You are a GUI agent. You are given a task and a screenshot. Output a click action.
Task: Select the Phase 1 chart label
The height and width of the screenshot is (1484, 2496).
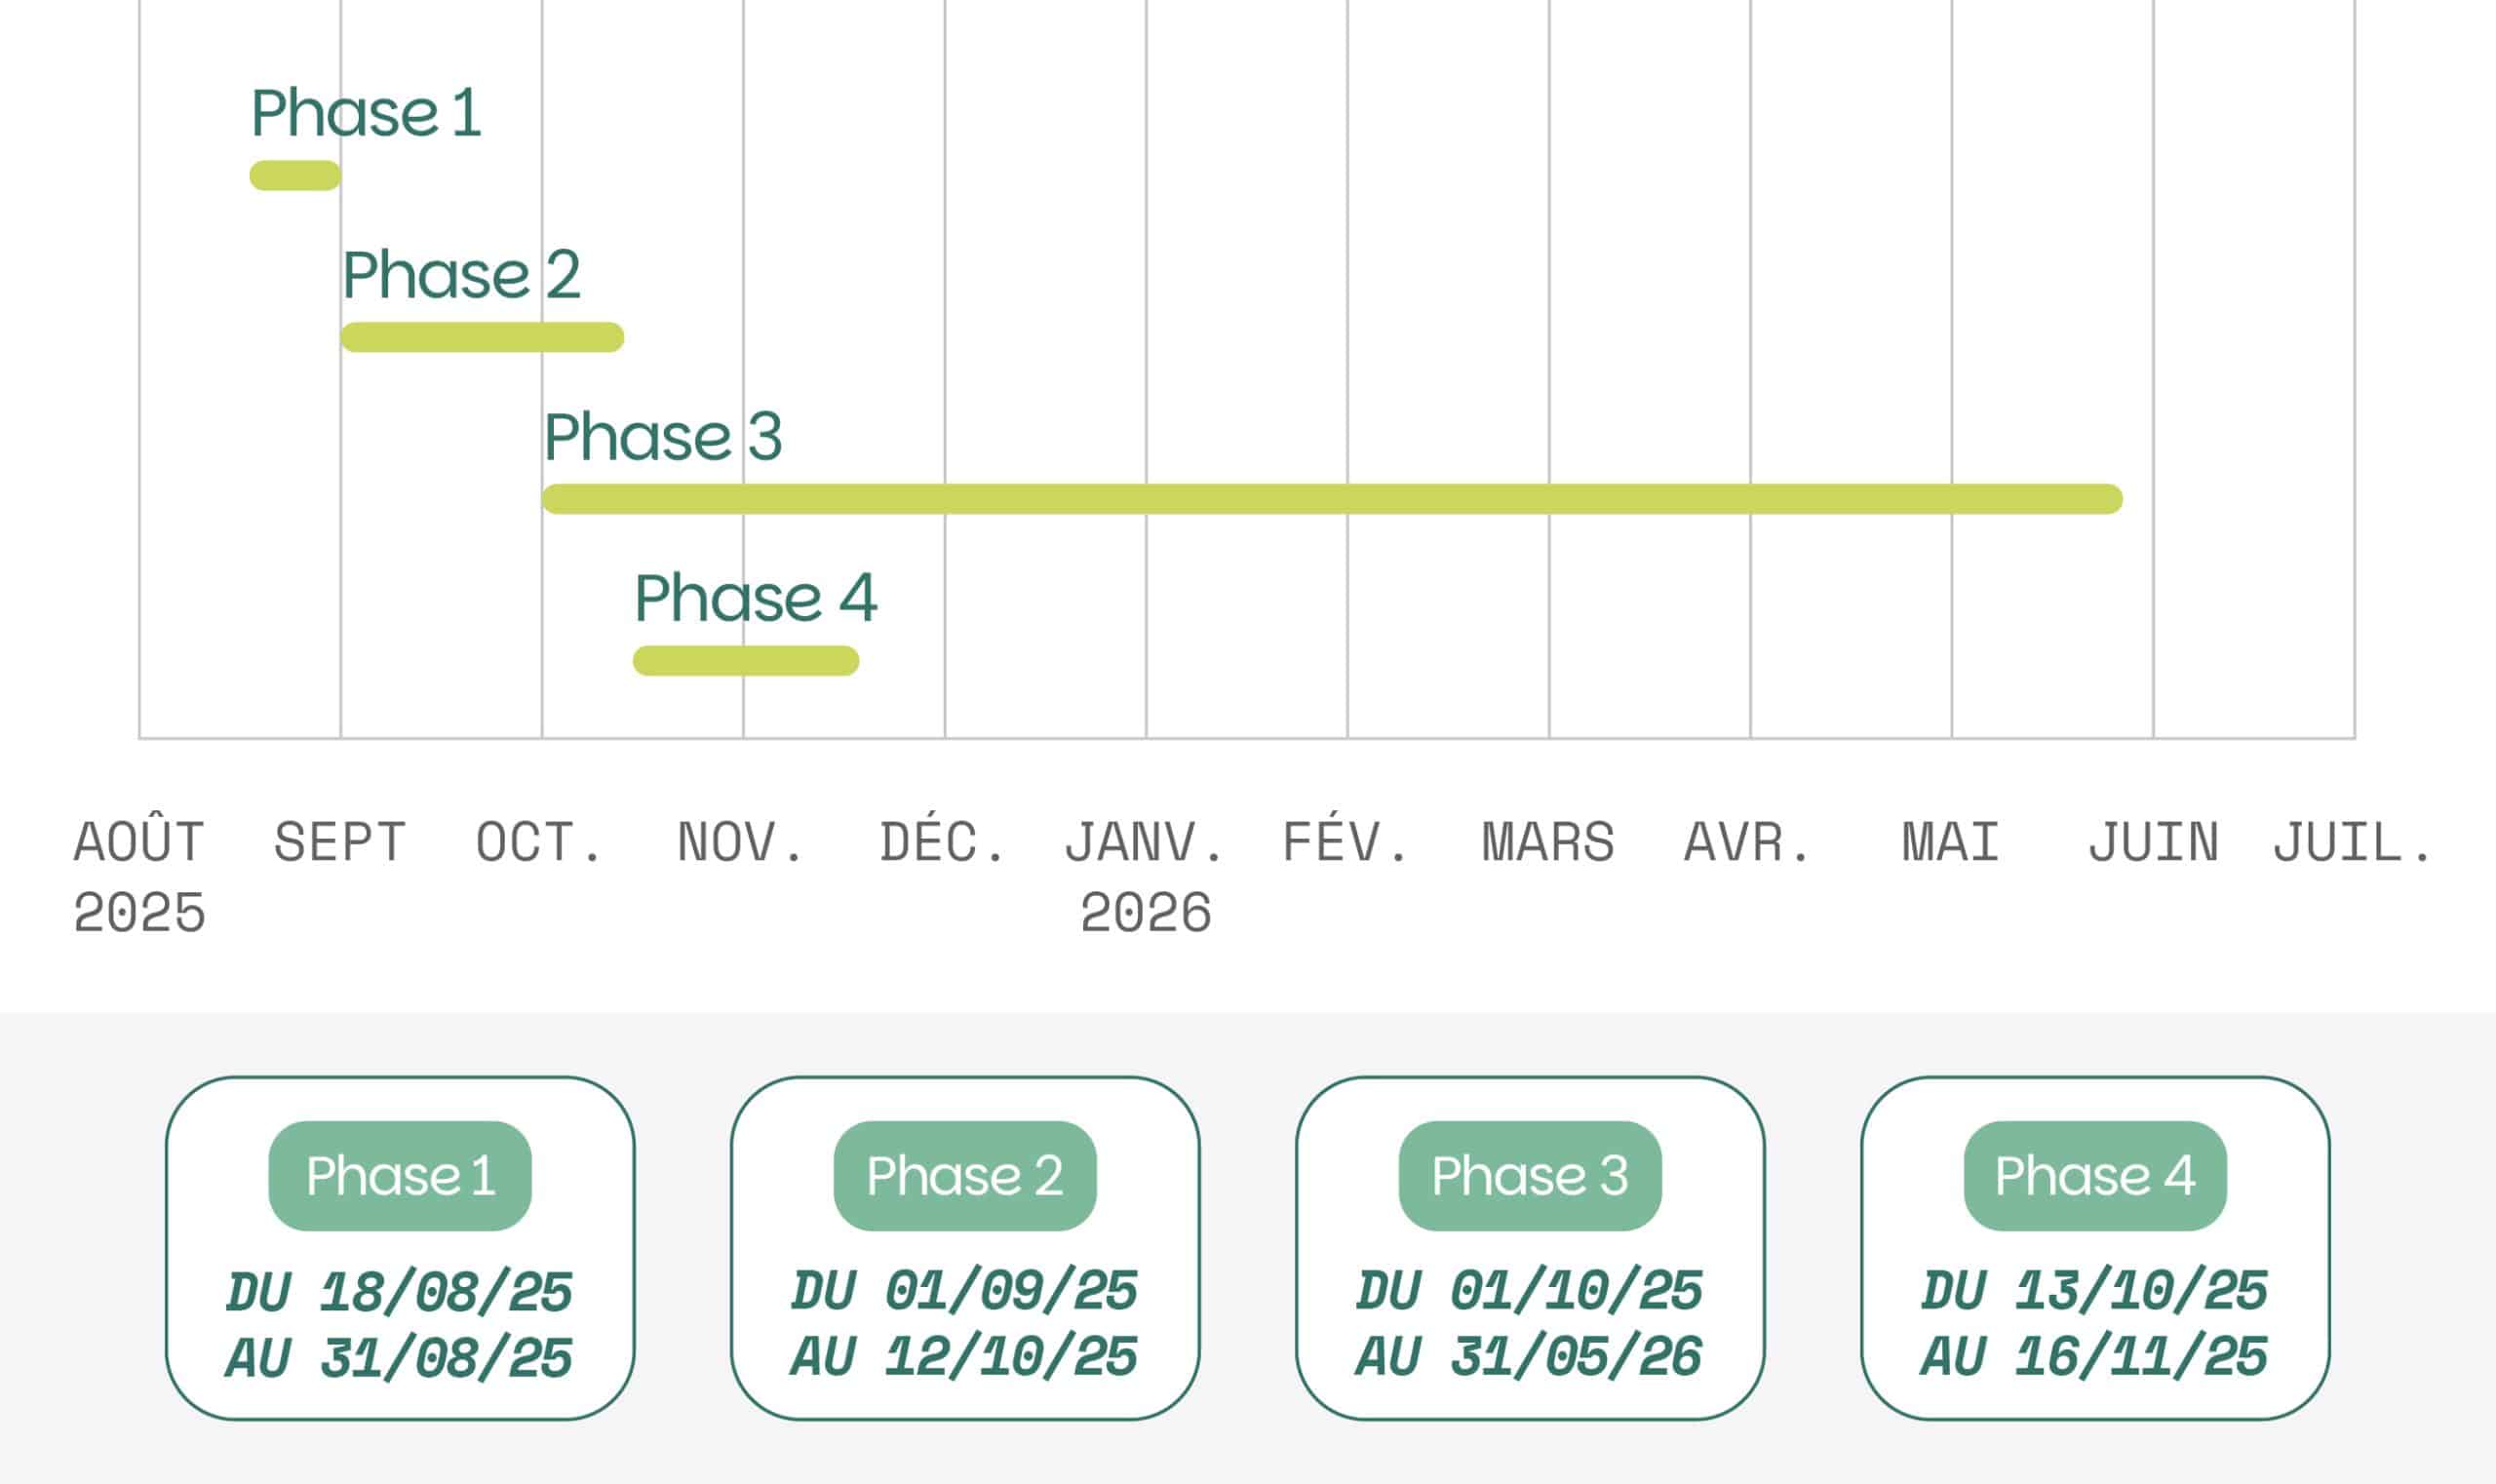coord(366,112)
